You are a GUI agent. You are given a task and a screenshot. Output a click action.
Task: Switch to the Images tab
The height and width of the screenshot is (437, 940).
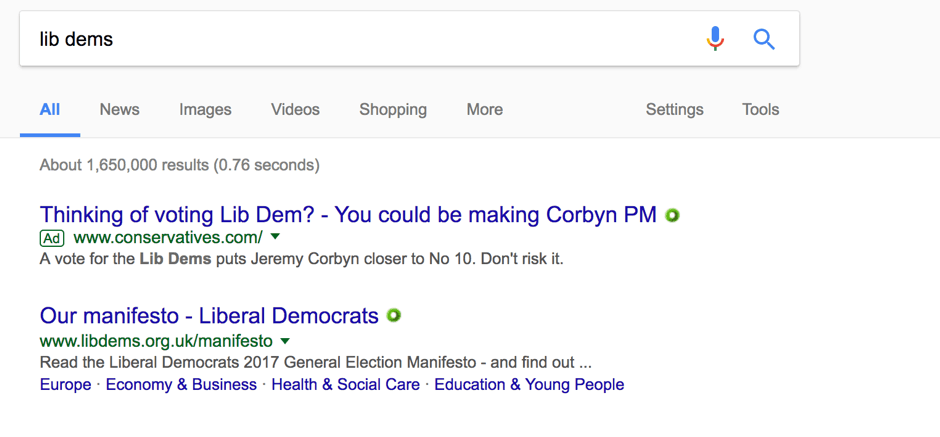coord(205,110)
